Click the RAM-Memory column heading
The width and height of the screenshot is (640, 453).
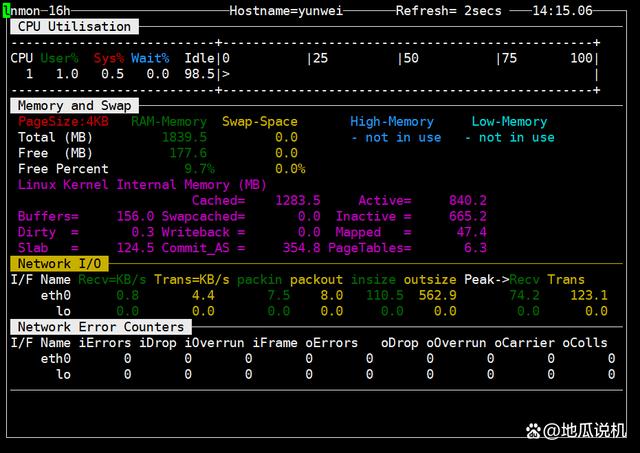(x=169, y=121)
